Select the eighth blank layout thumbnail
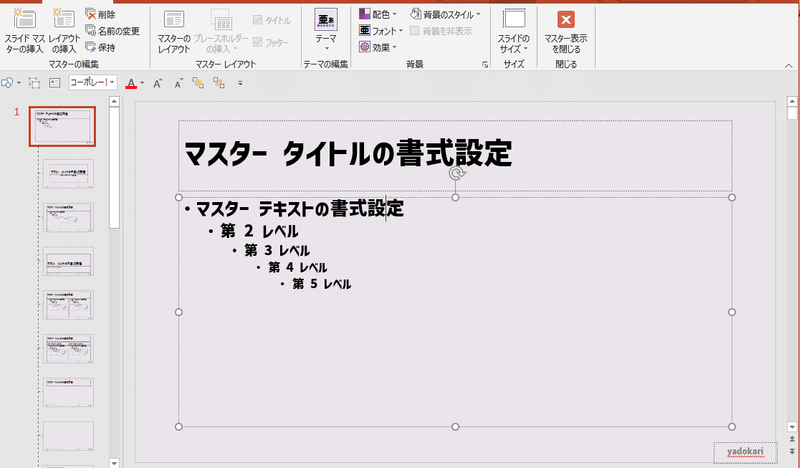 [68, 436]
